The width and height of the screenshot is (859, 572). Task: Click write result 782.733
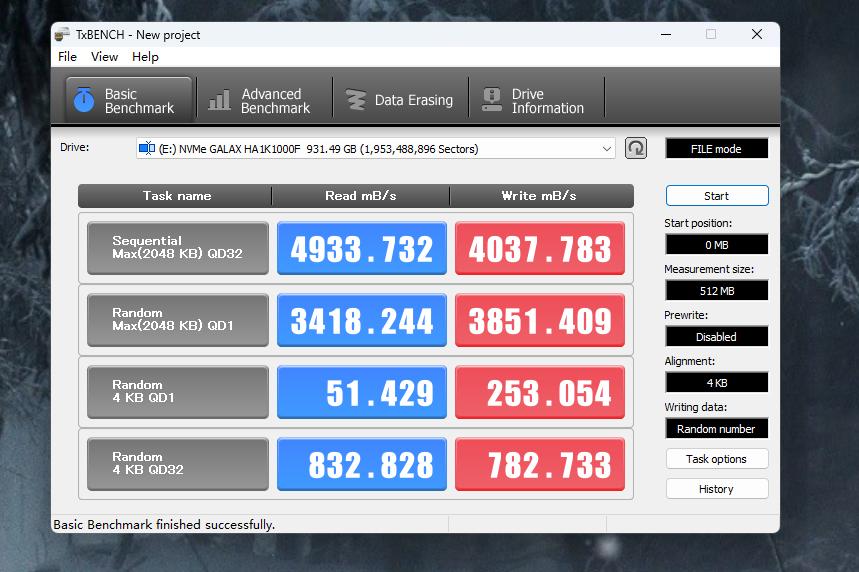coord(540,464)
